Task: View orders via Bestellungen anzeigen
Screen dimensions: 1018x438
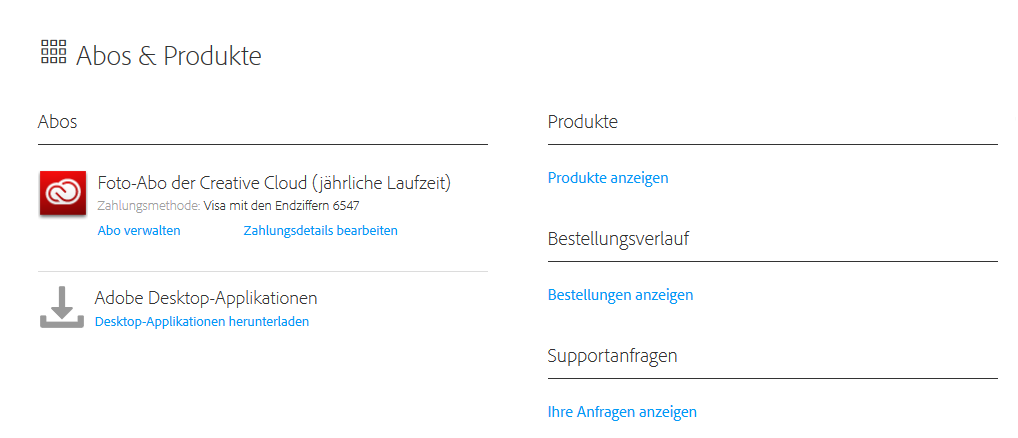Action: click(x=620, y=295)
